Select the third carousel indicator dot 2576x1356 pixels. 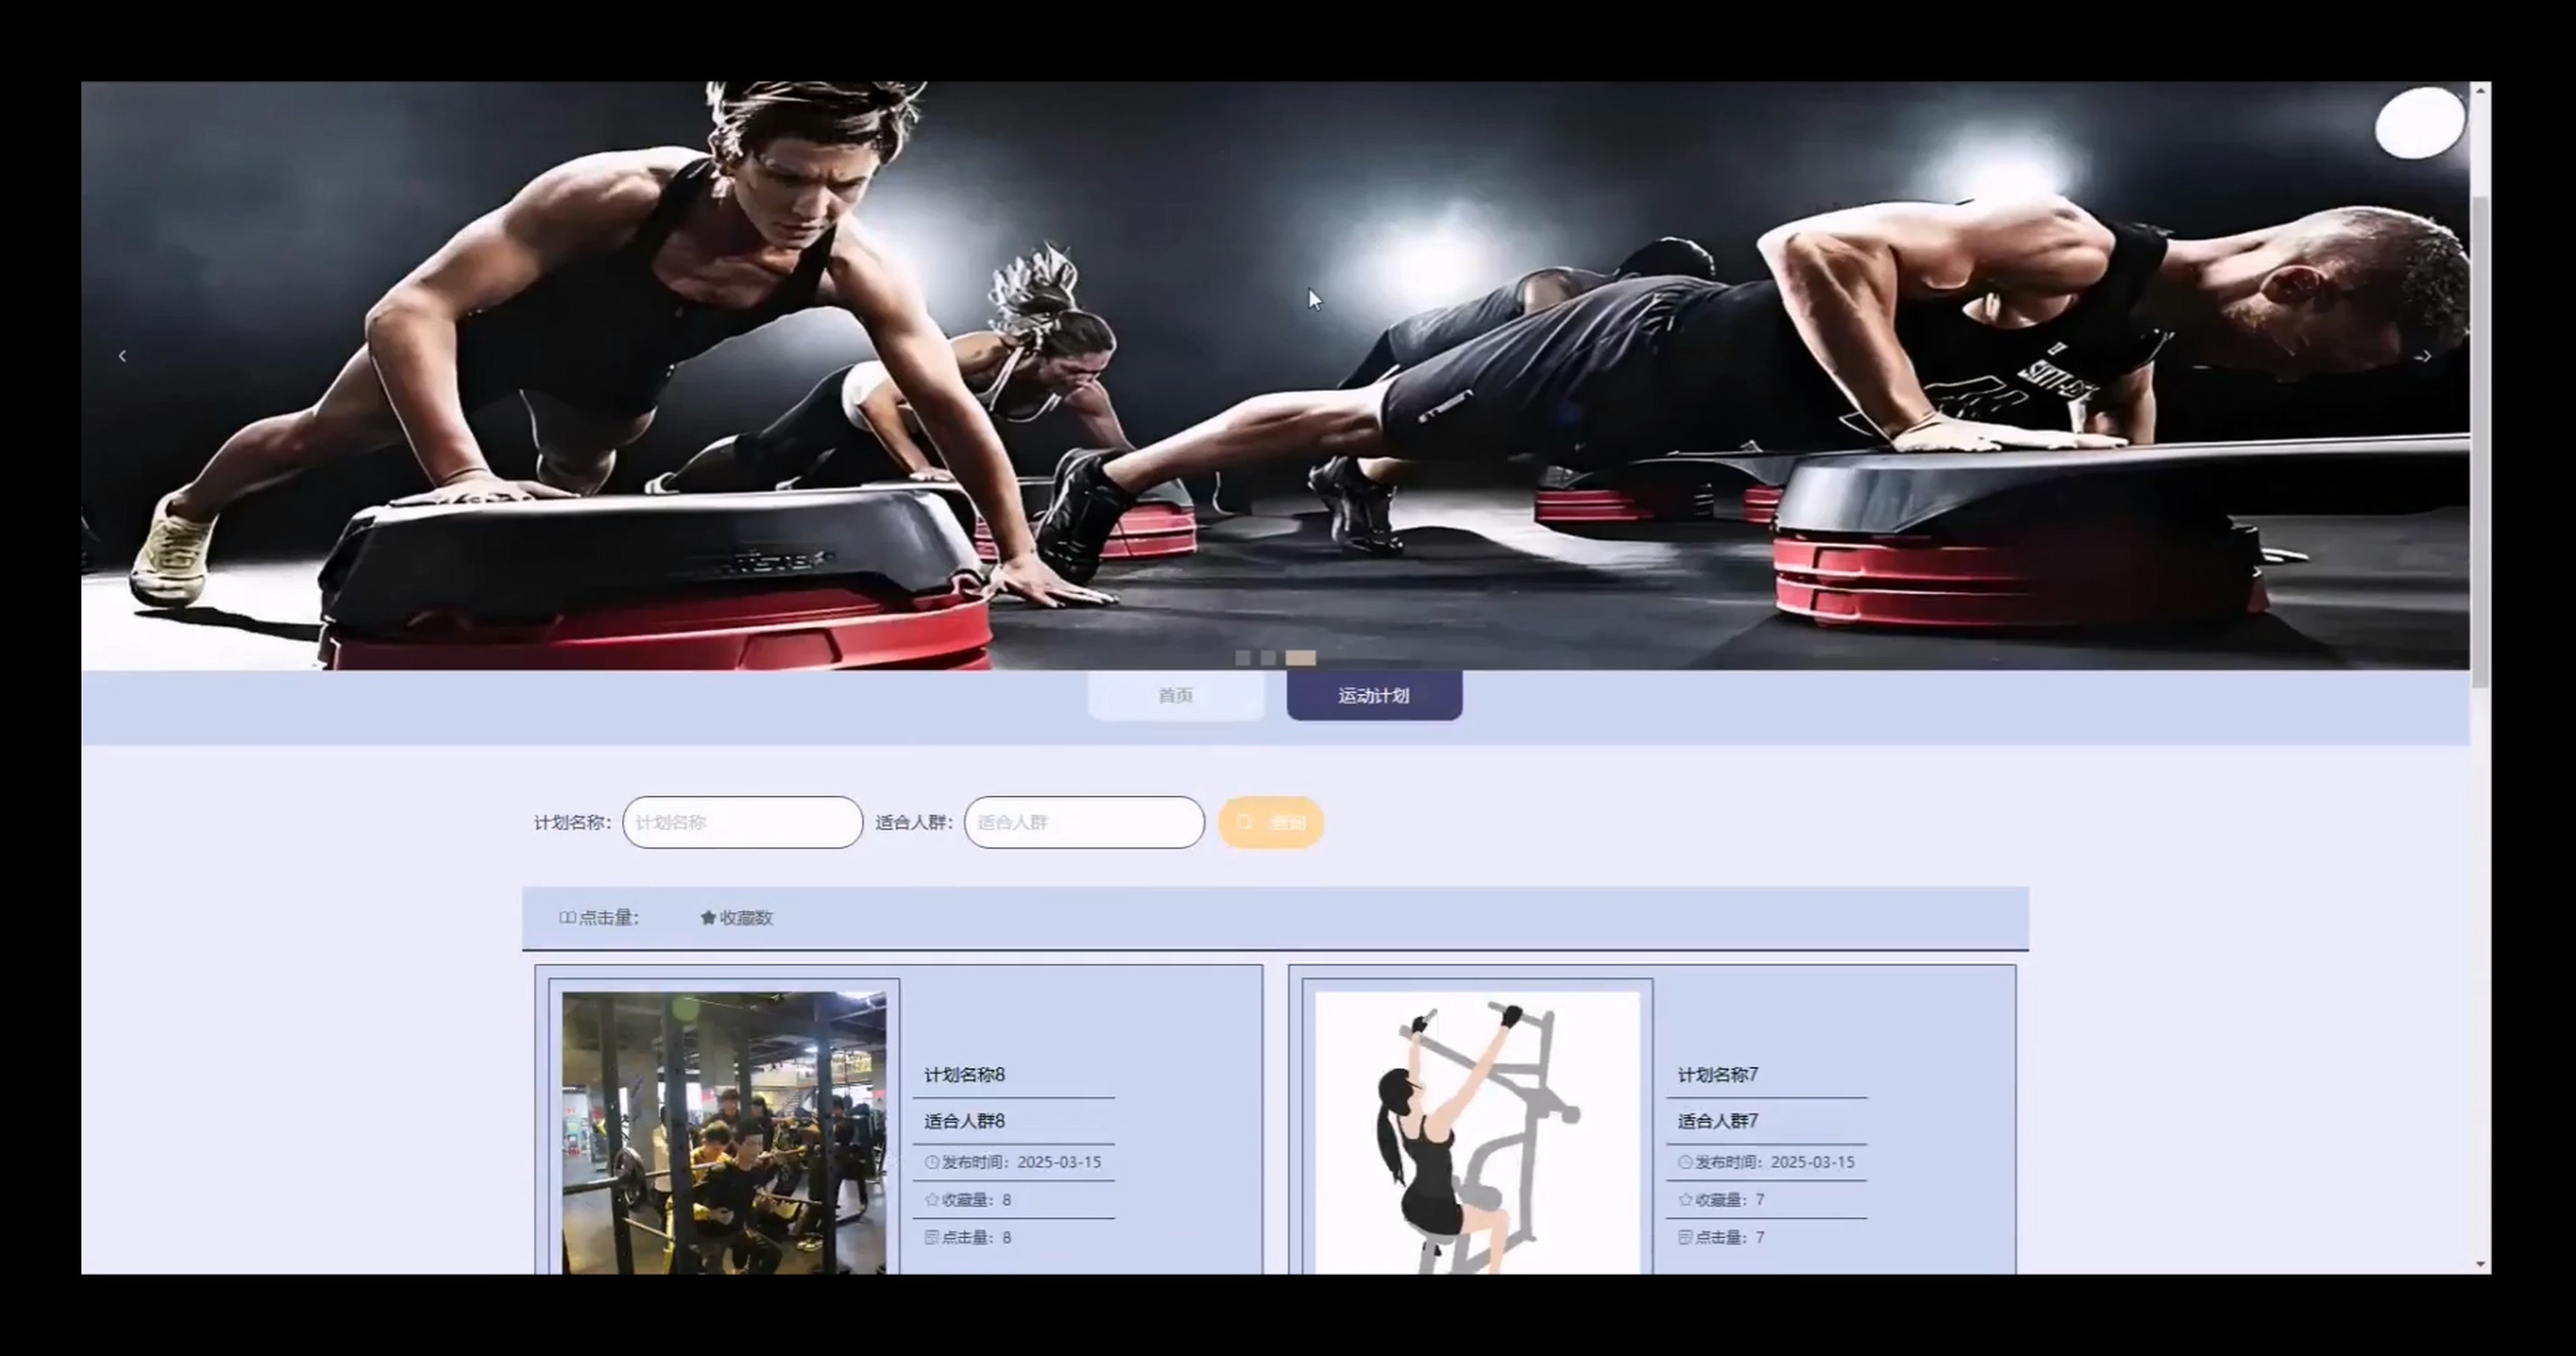(x=1300, y=657)
